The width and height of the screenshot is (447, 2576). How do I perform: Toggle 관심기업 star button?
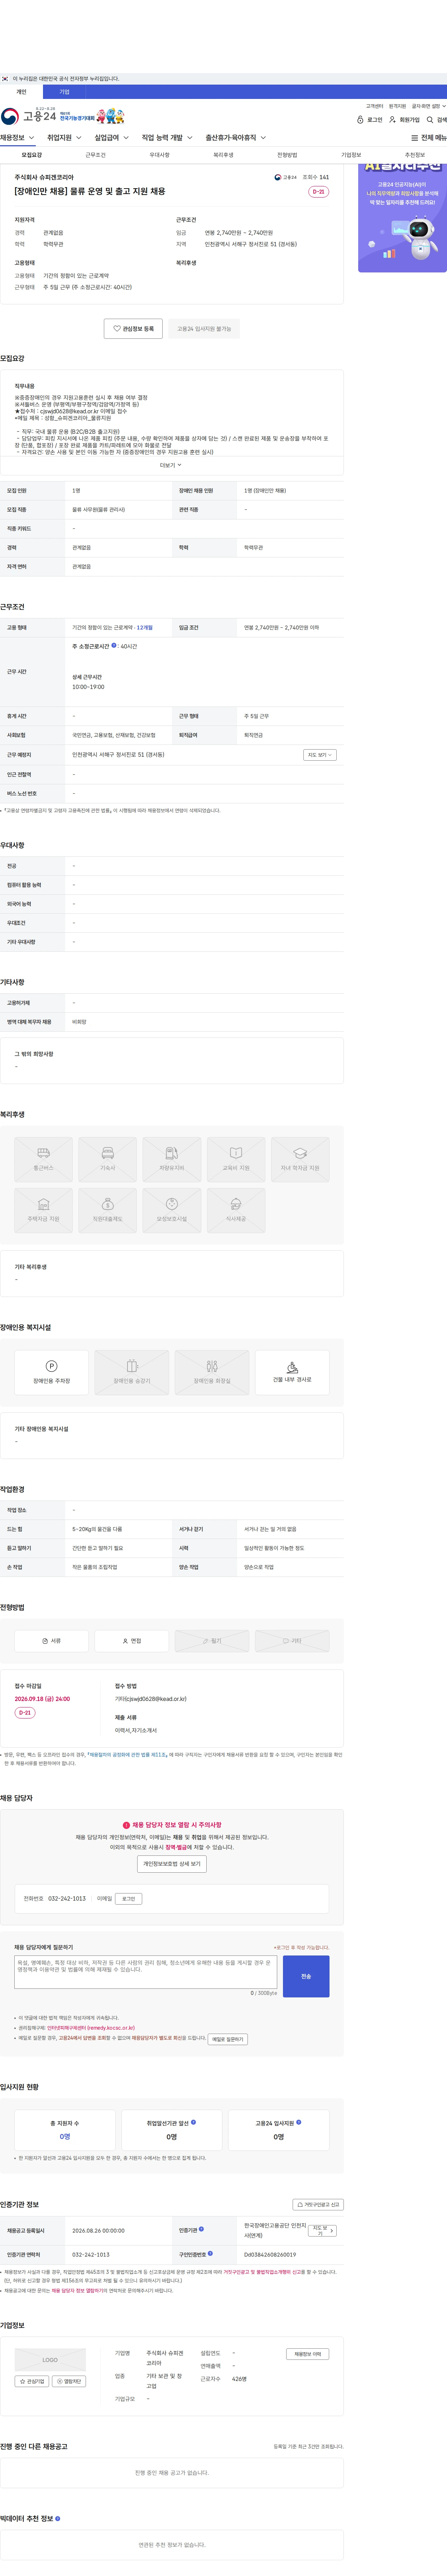32,2381
